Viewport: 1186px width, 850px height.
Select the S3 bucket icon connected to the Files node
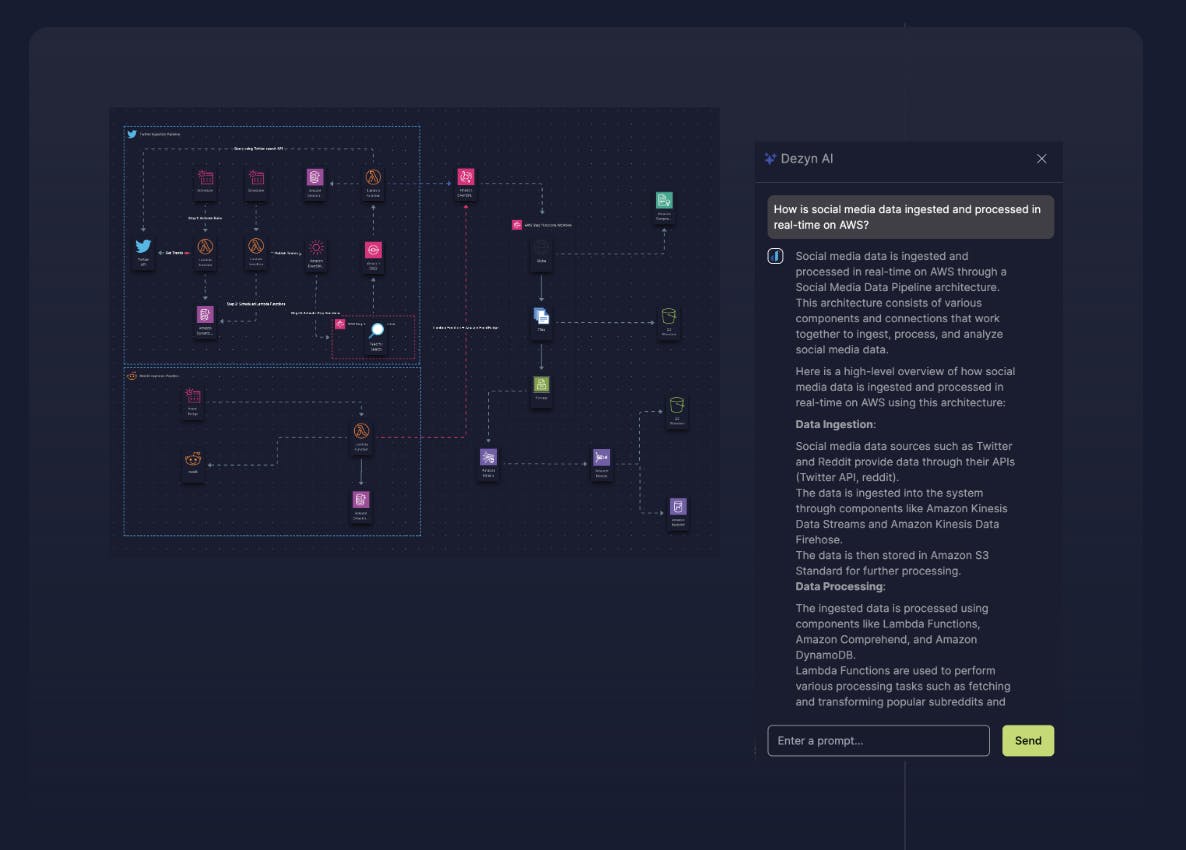[x=669, y=316]
